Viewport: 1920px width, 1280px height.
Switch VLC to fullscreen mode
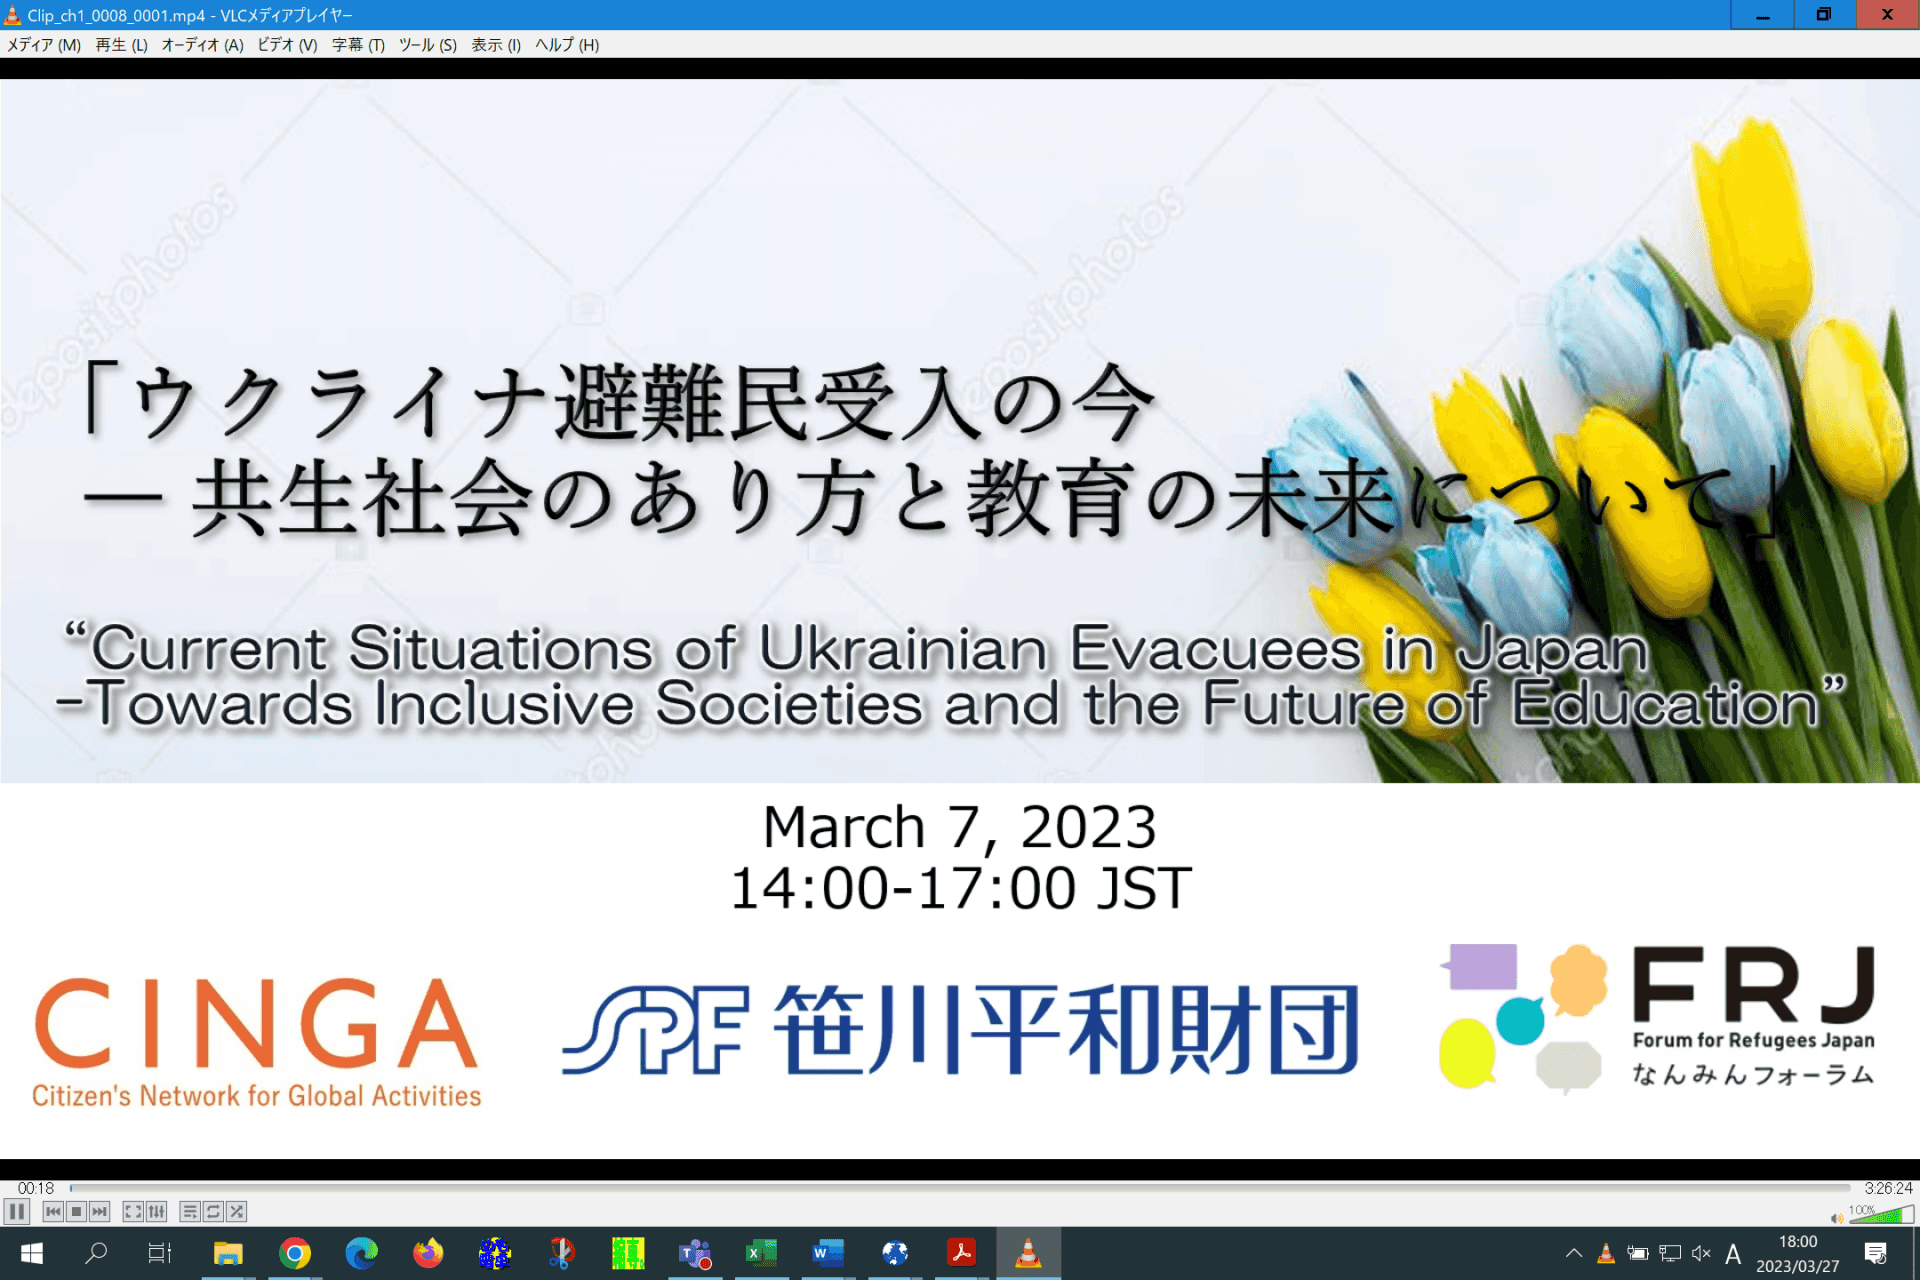click(131, 1210)
